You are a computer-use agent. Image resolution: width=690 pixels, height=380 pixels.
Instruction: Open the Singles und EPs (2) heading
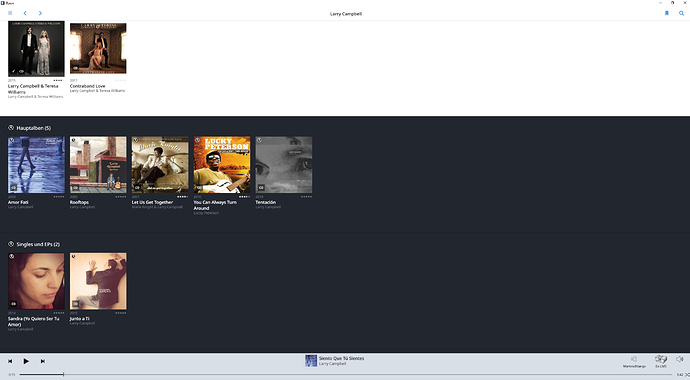point(38,244)
